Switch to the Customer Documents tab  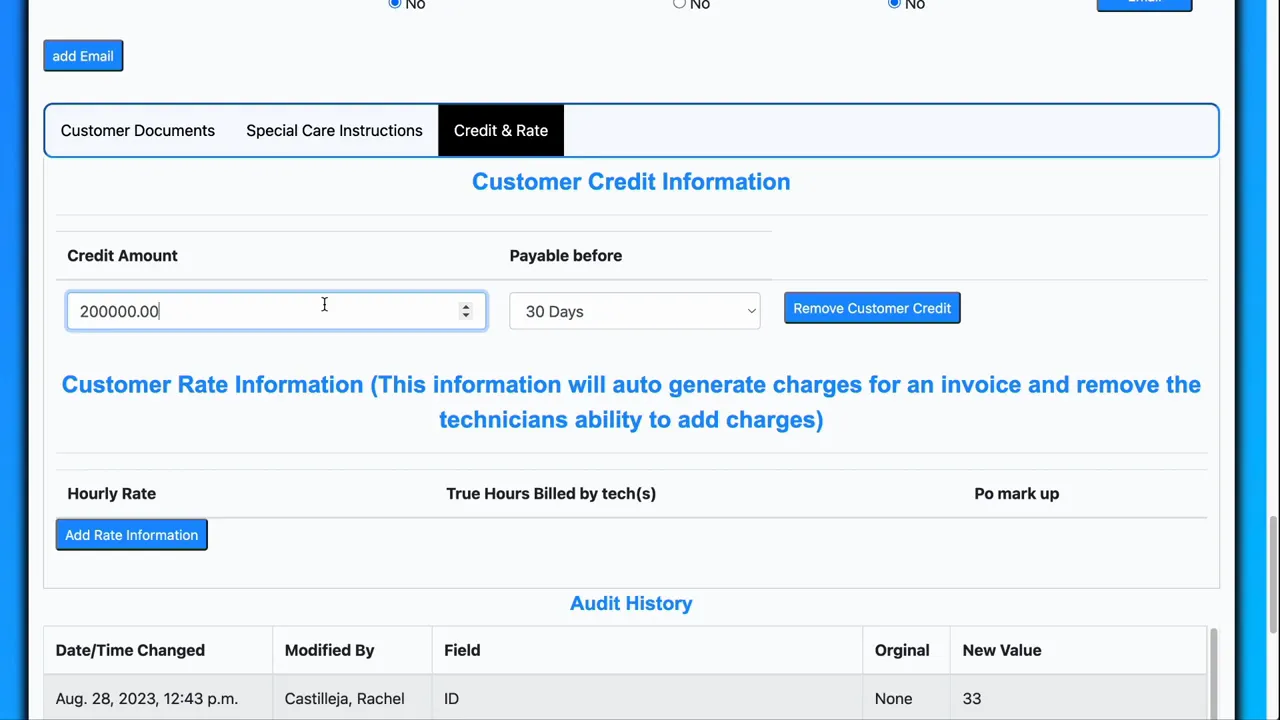tap(137, 130)
